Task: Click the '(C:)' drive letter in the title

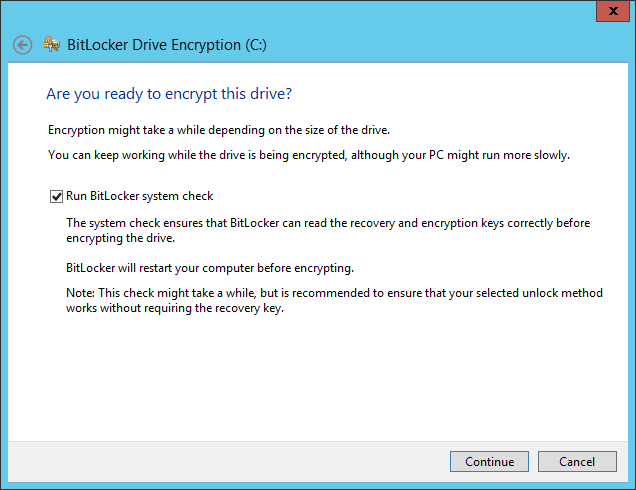Action: pos(256,45)
